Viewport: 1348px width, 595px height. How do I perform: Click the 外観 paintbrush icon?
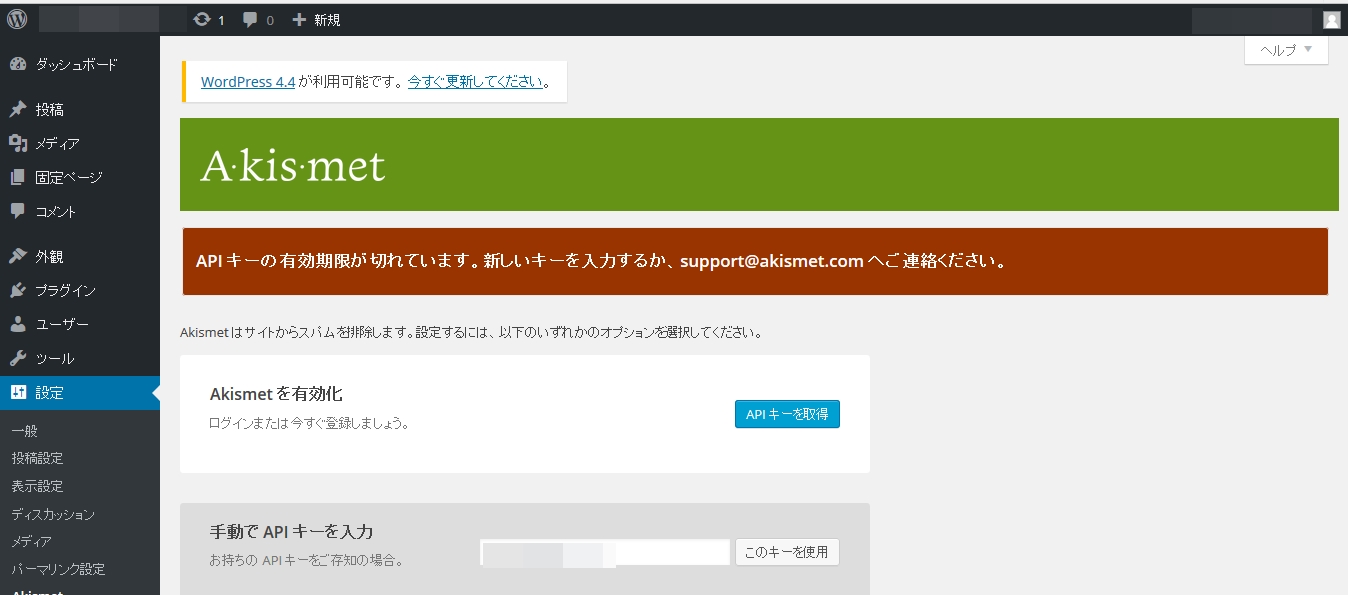pos(17,256)
